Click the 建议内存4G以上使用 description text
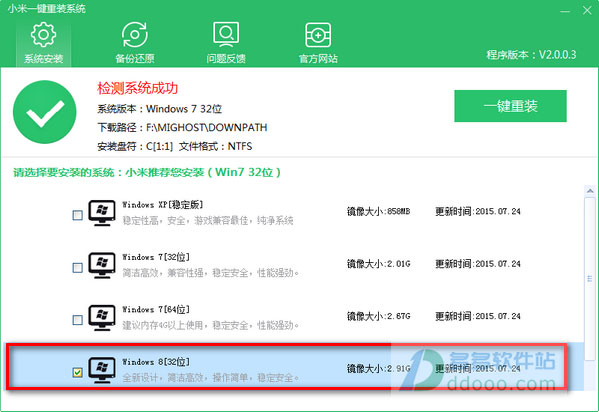599x412 pixels. [210, 325]
